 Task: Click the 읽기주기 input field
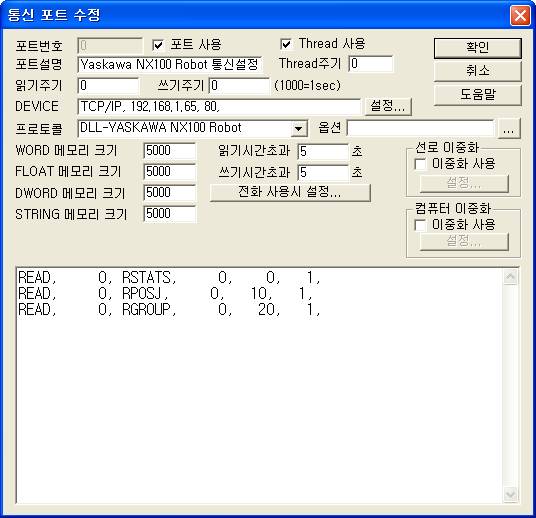(108, 86)
